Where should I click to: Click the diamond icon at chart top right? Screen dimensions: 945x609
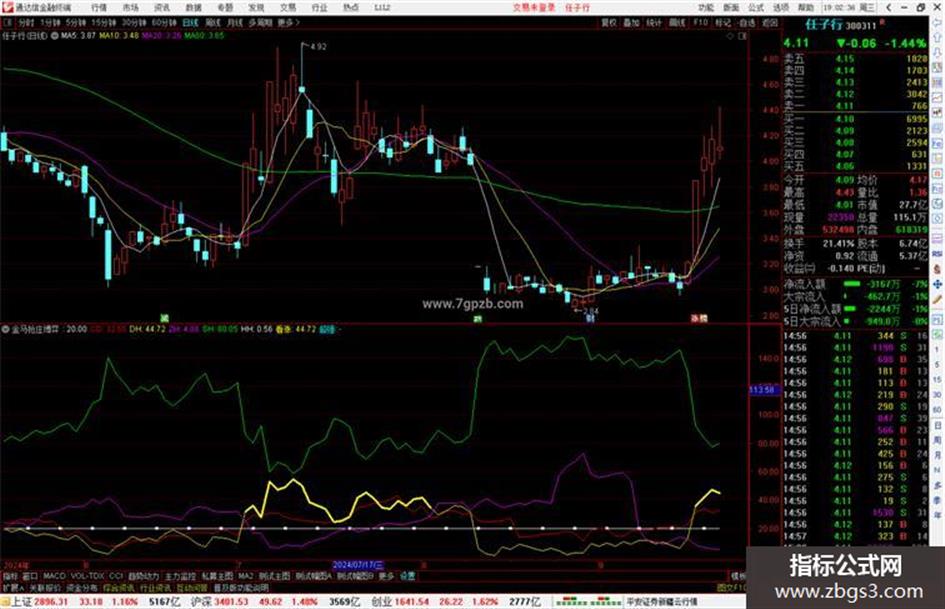[731, 36]
